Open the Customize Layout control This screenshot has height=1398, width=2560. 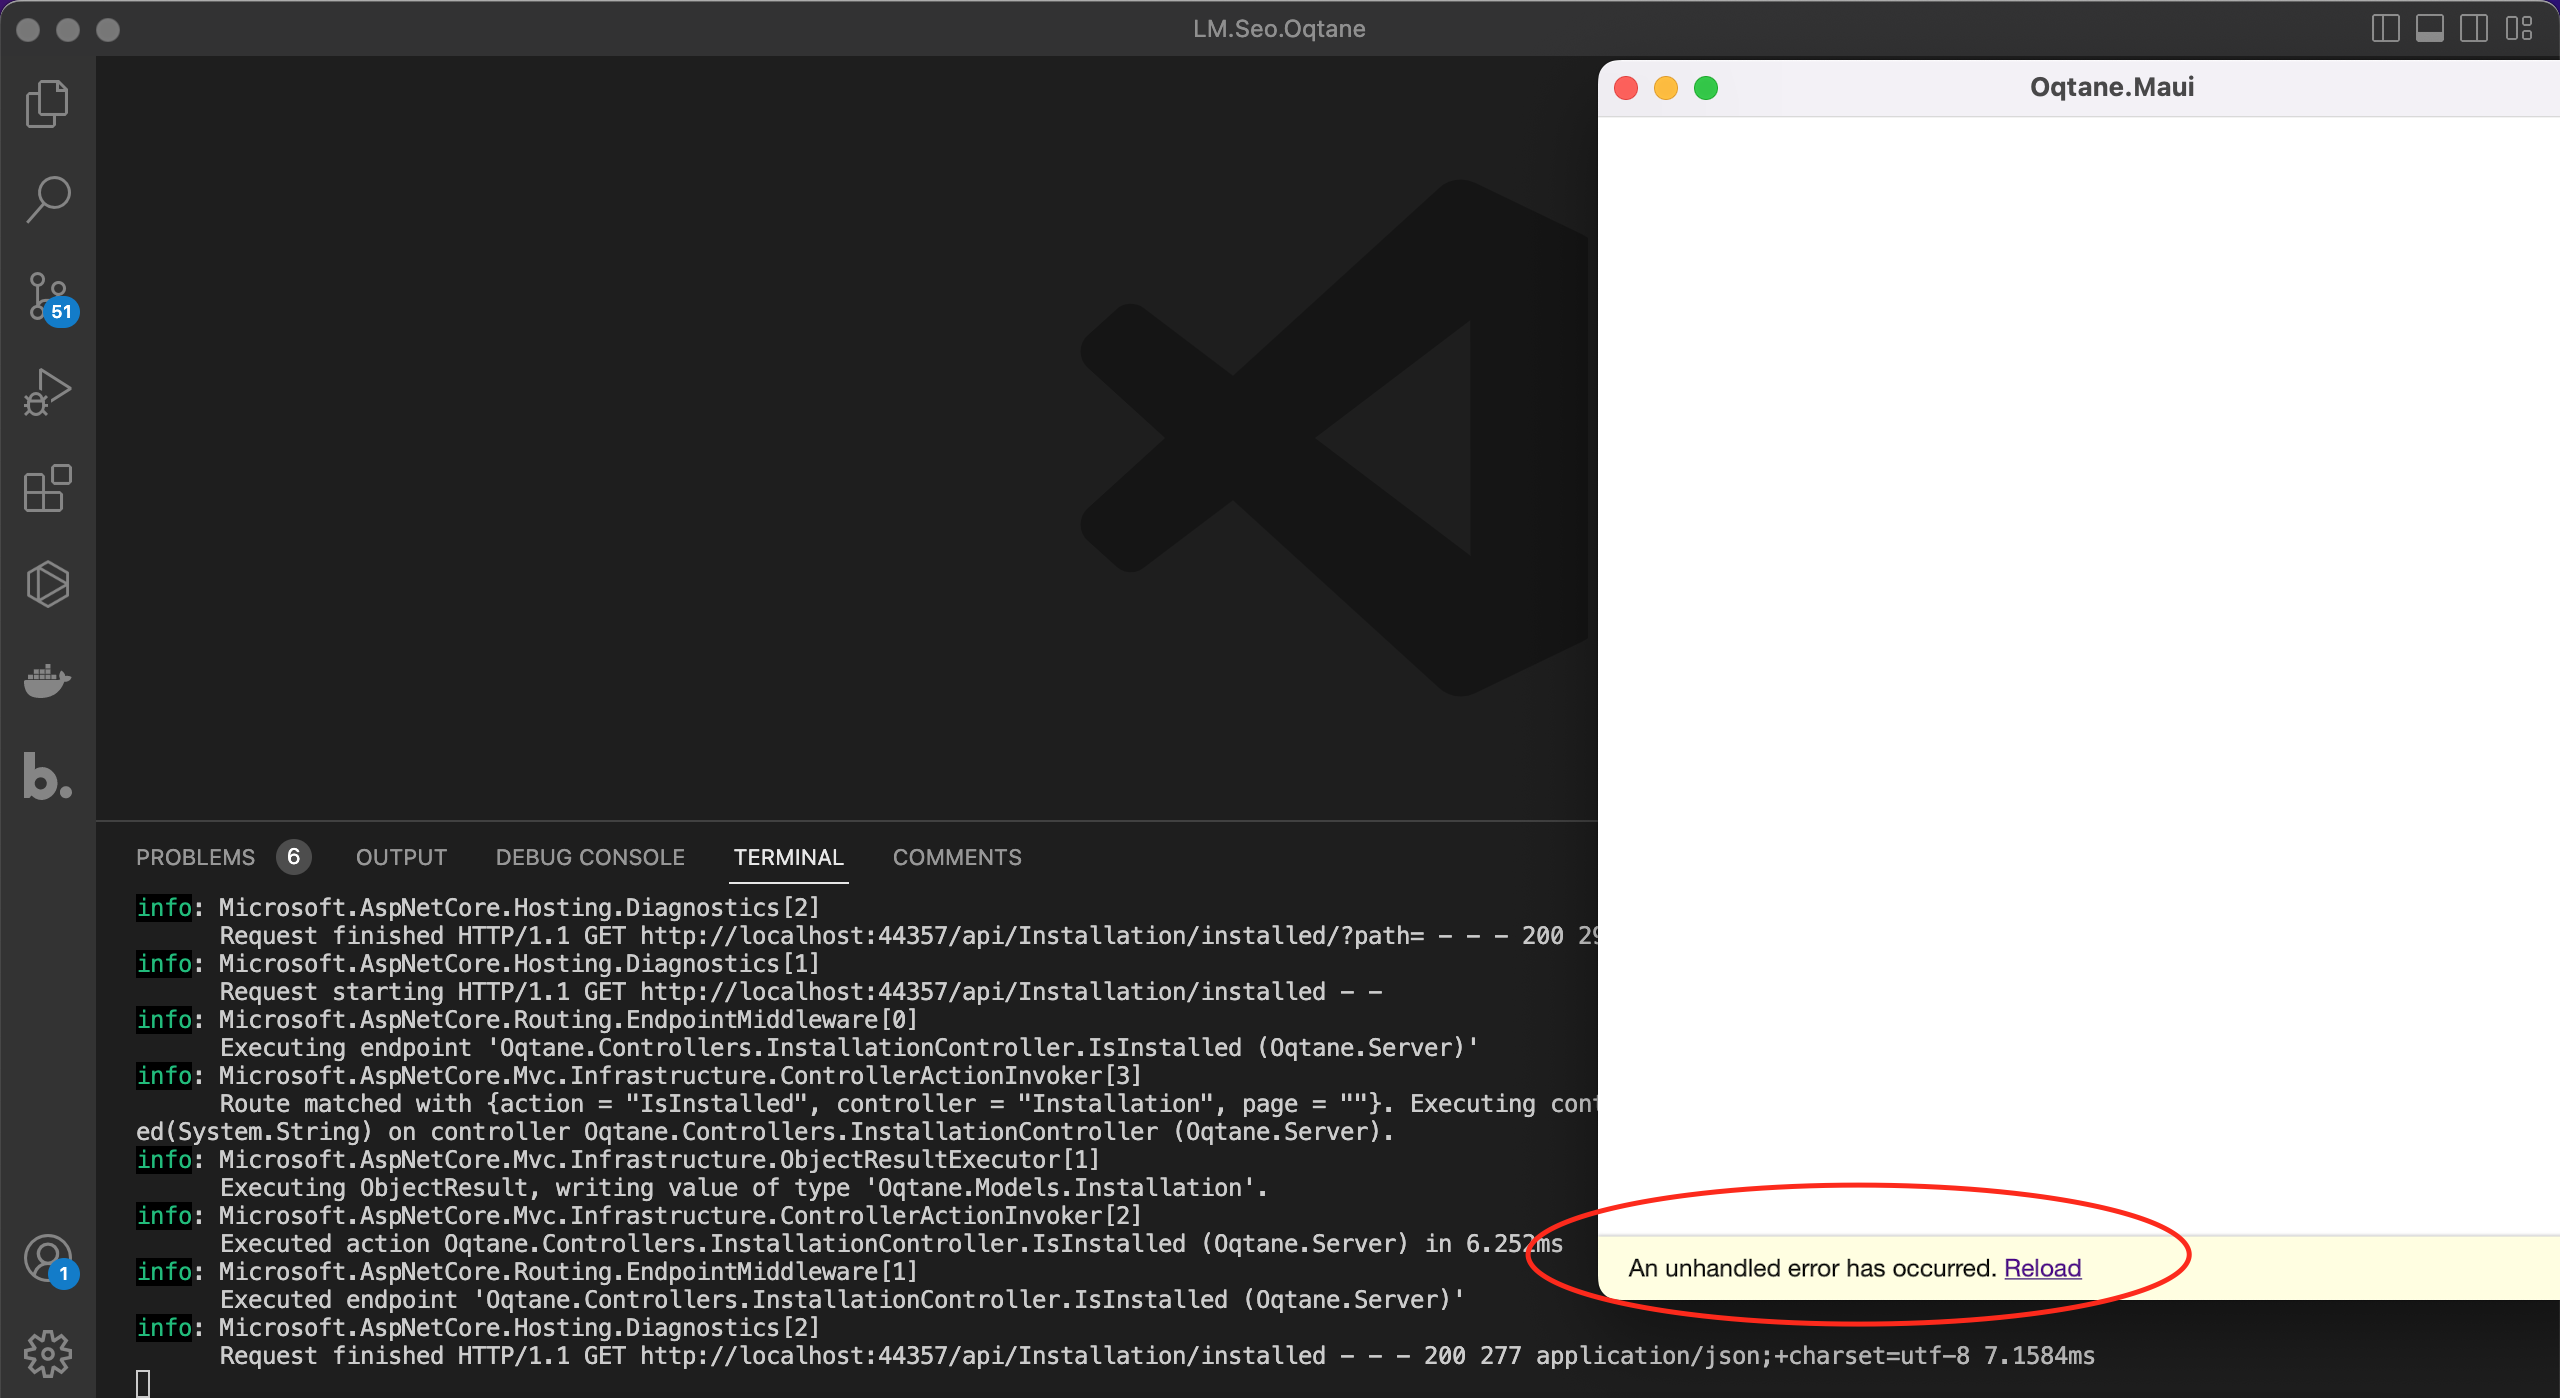(x=2521, y=28)
